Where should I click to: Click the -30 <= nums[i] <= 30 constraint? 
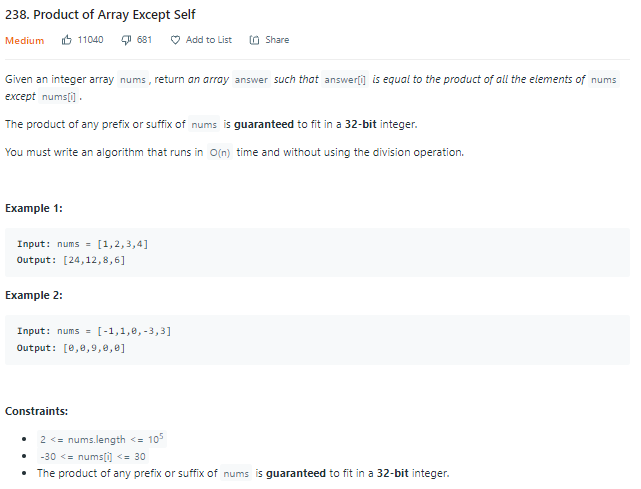pos(93,456)
